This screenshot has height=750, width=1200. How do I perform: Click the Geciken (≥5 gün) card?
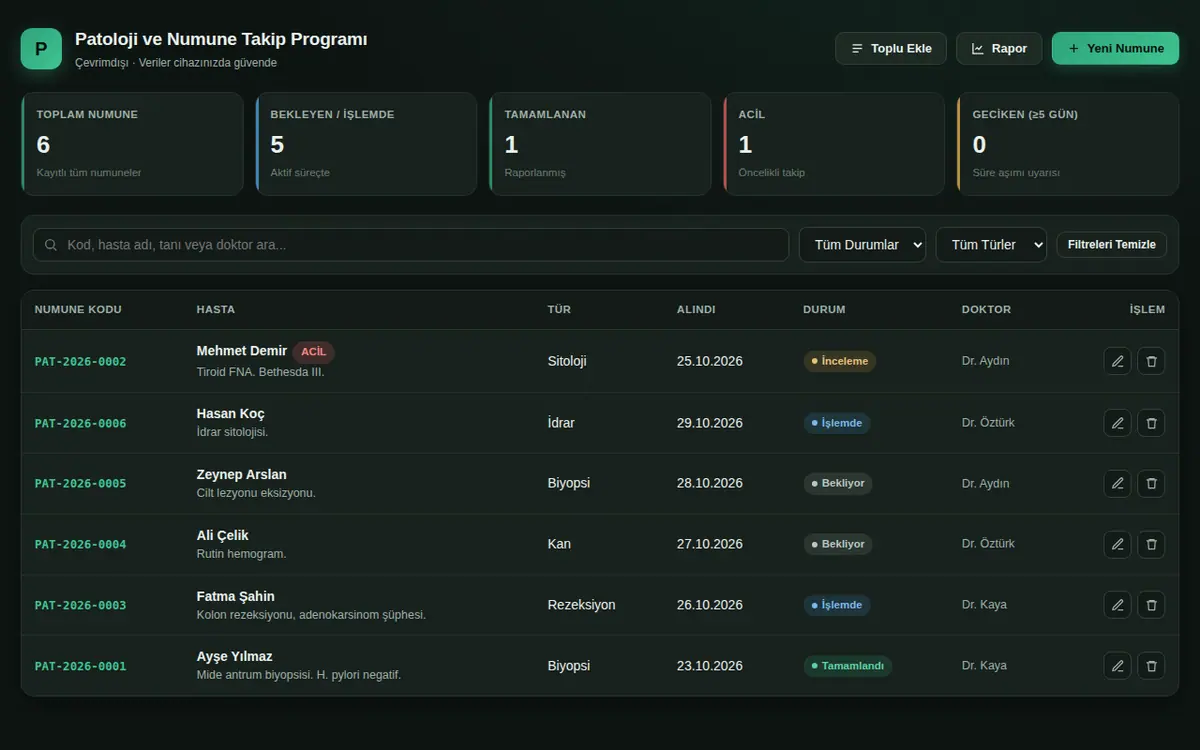[x=1068, y=144]
